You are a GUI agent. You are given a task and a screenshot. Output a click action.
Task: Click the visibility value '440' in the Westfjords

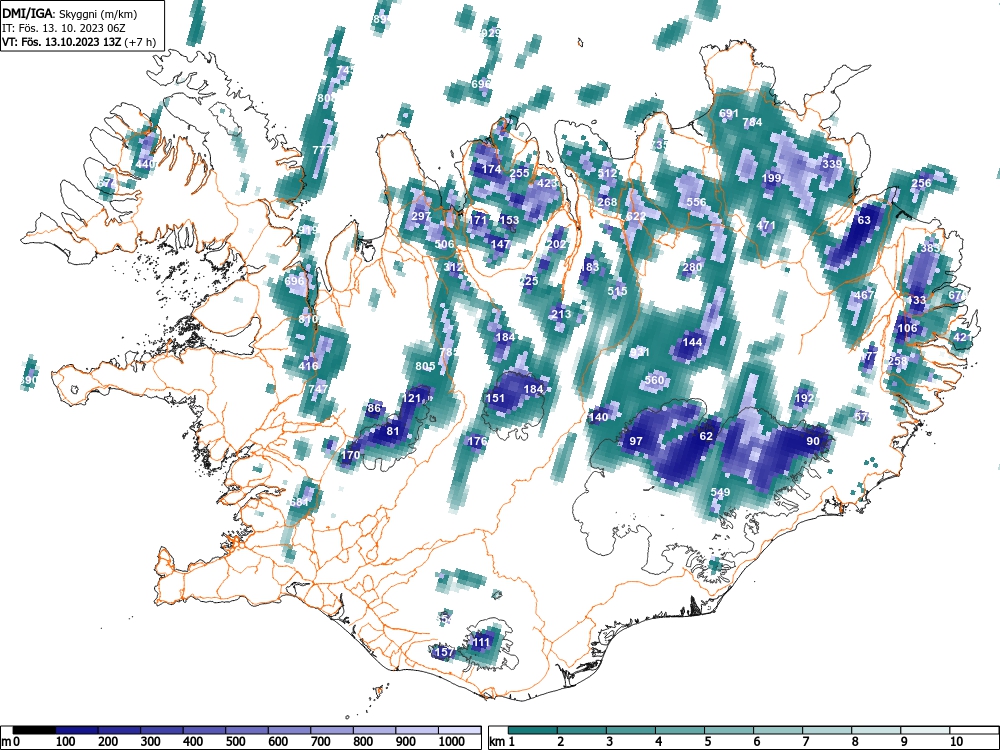point(145,164)
